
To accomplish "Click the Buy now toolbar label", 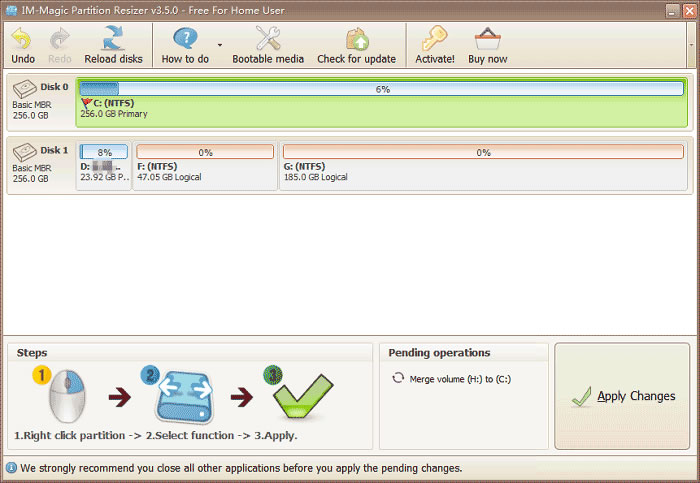I will click(x=488, y=59).
